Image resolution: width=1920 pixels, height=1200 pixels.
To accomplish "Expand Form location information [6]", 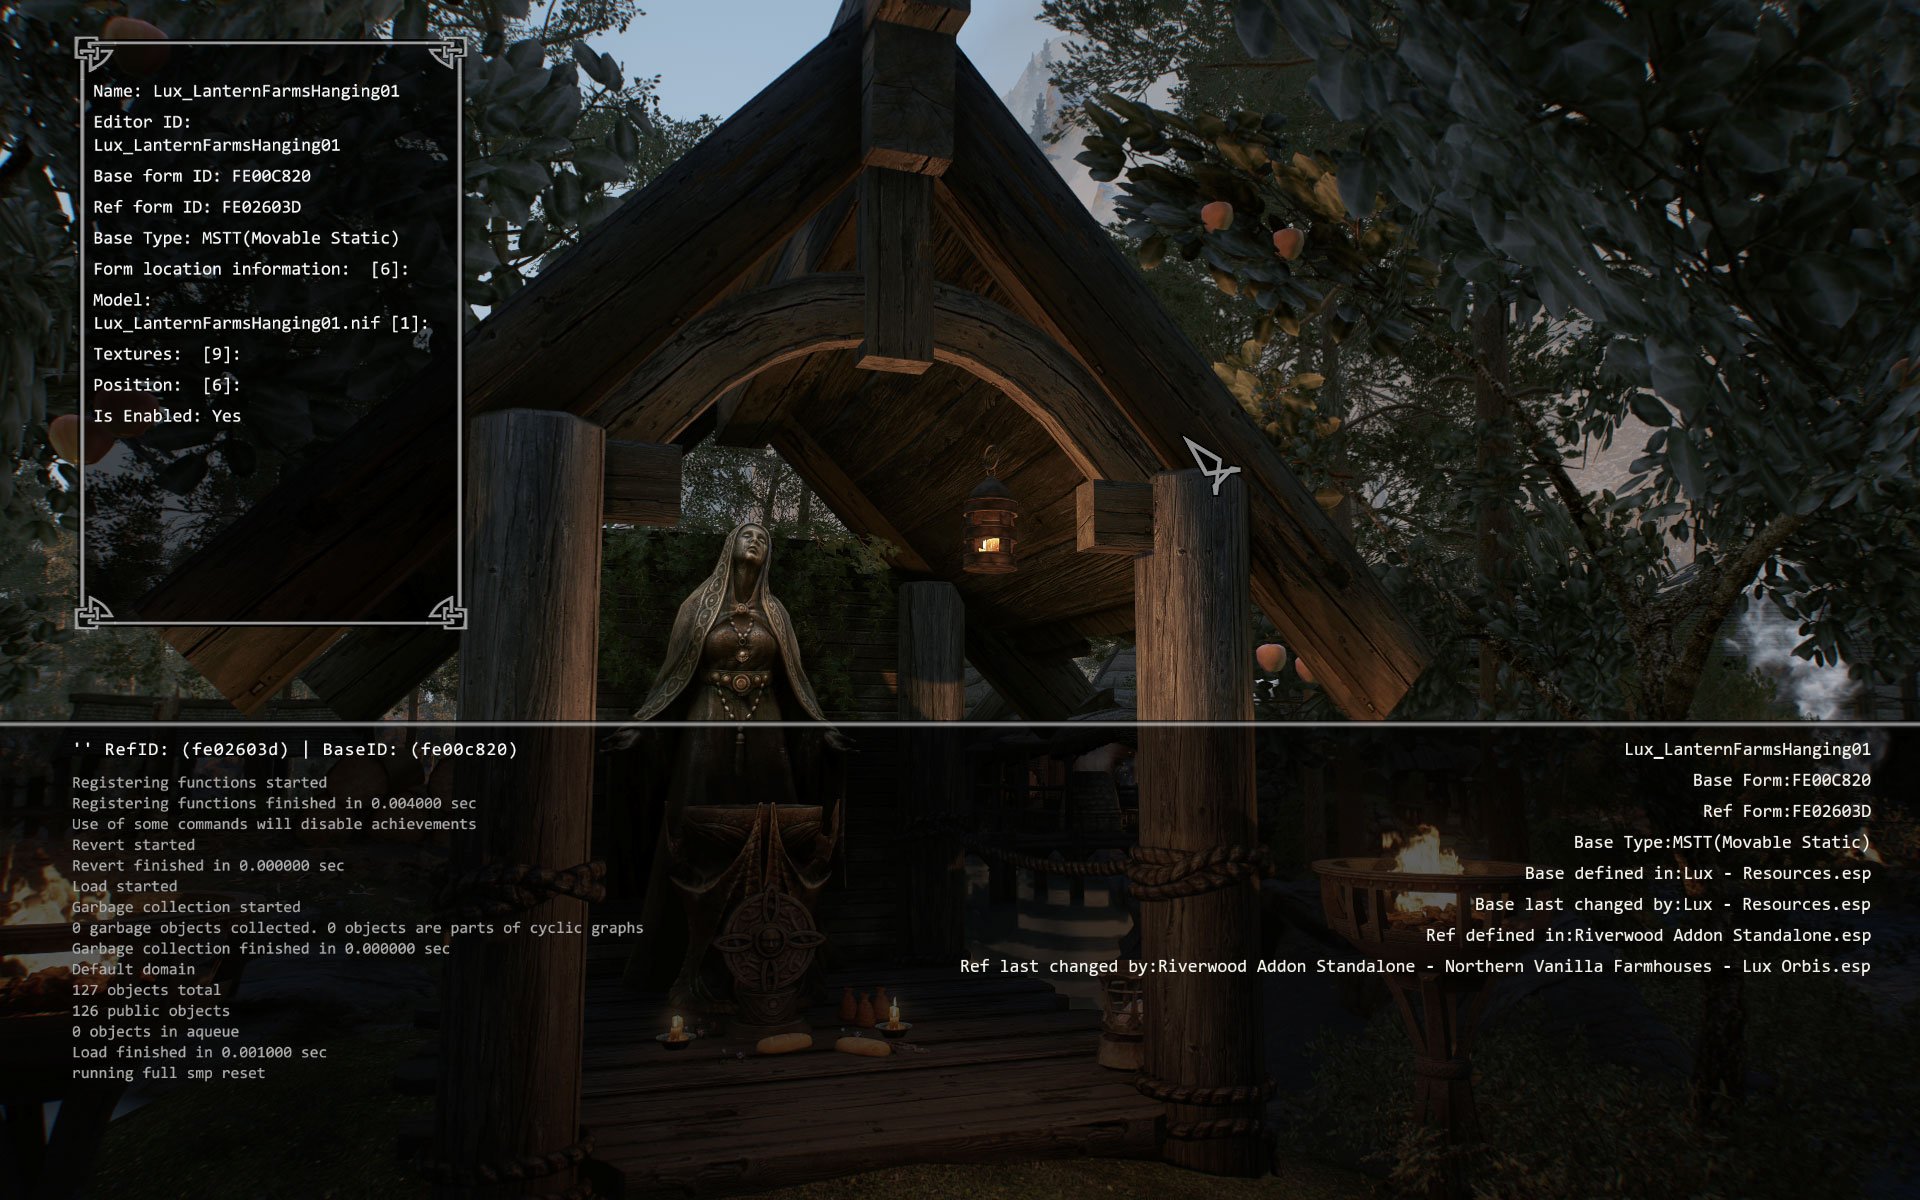I will point(251,269).
